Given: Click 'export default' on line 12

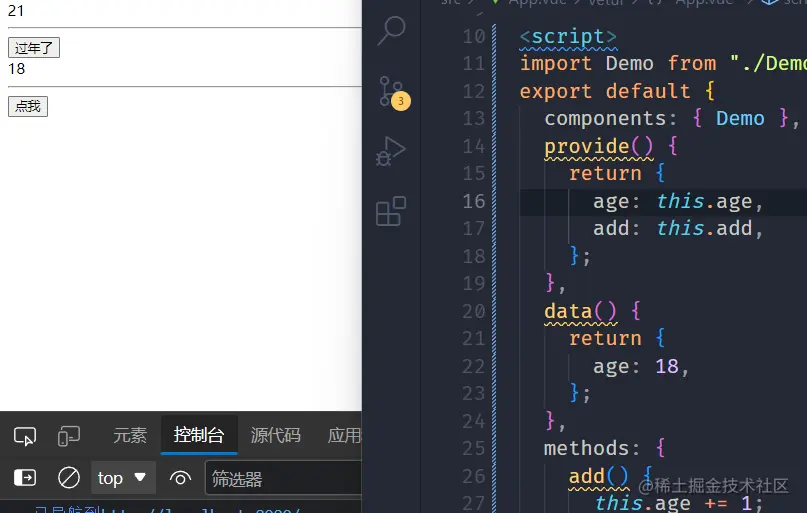Looking at the screenshot, I should (605, 92).
